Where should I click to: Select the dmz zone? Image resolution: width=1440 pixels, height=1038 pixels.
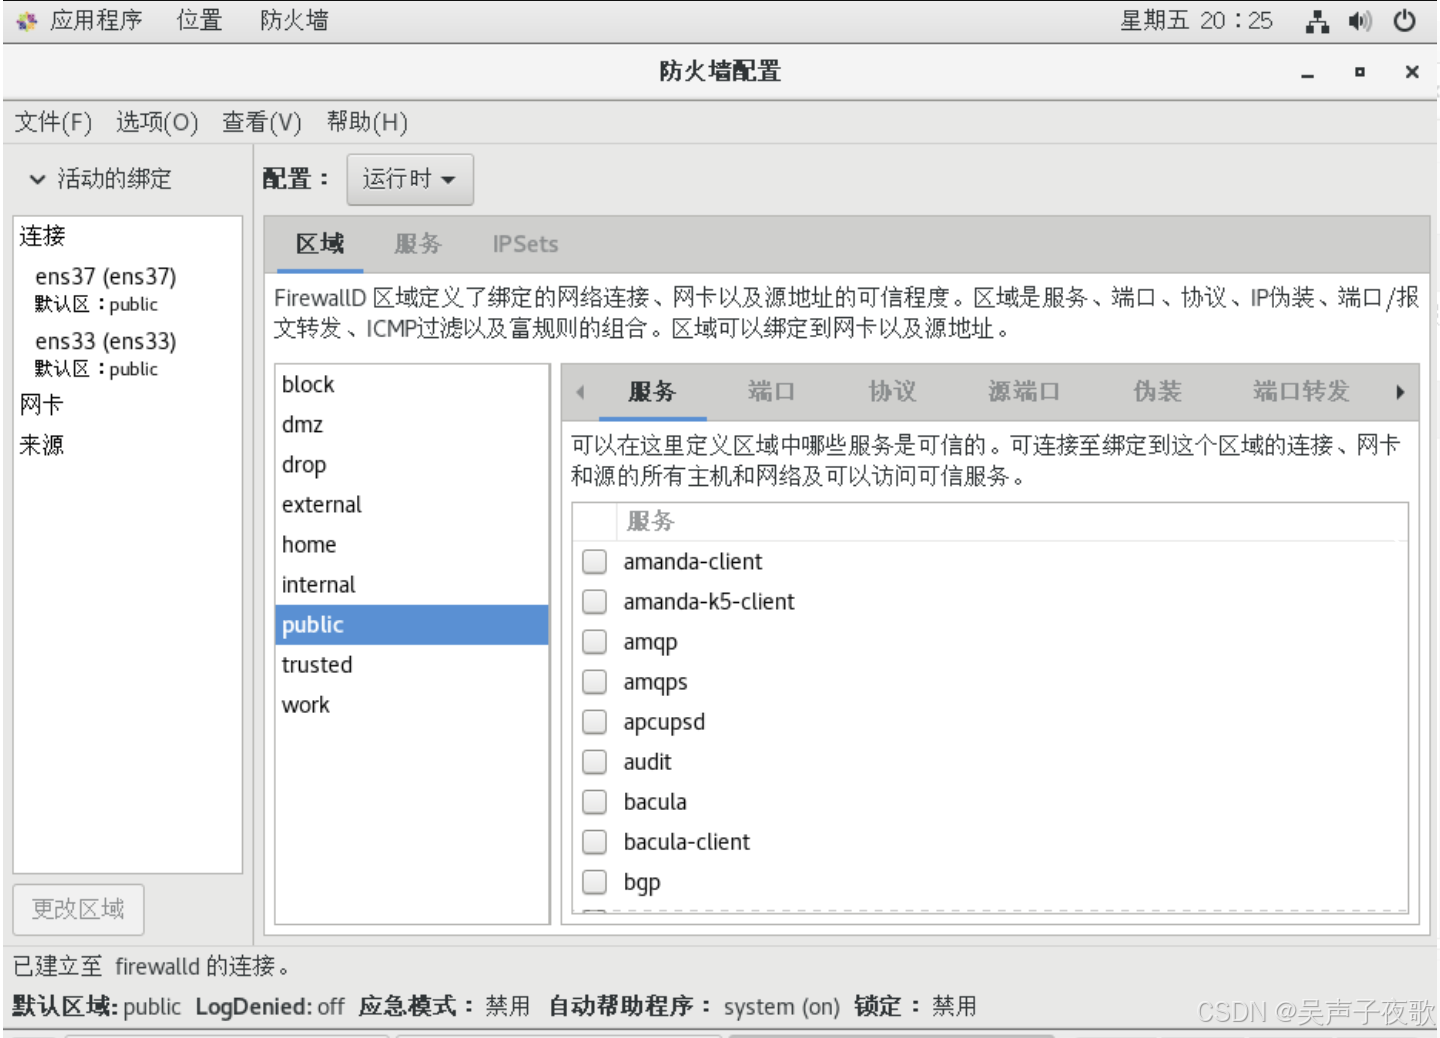(x=412, y=425)
